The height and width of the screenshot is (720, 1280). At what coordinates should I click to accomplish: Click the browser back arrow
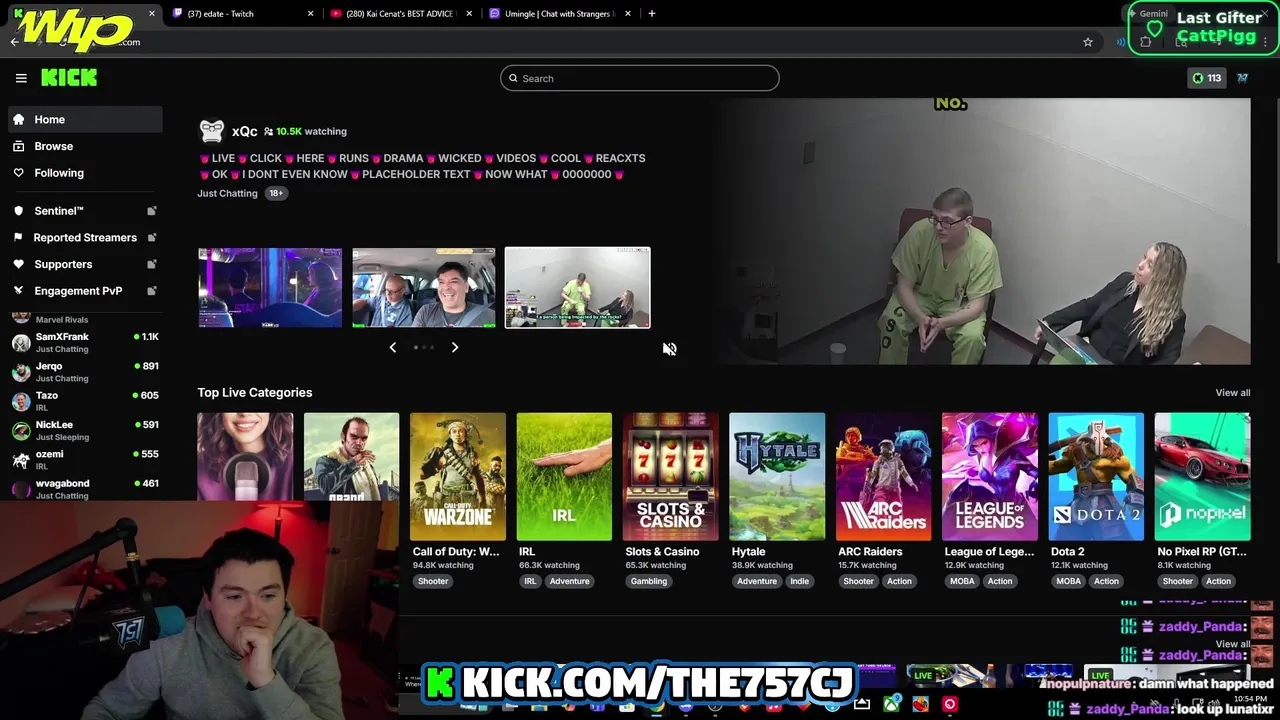(14, 42)
